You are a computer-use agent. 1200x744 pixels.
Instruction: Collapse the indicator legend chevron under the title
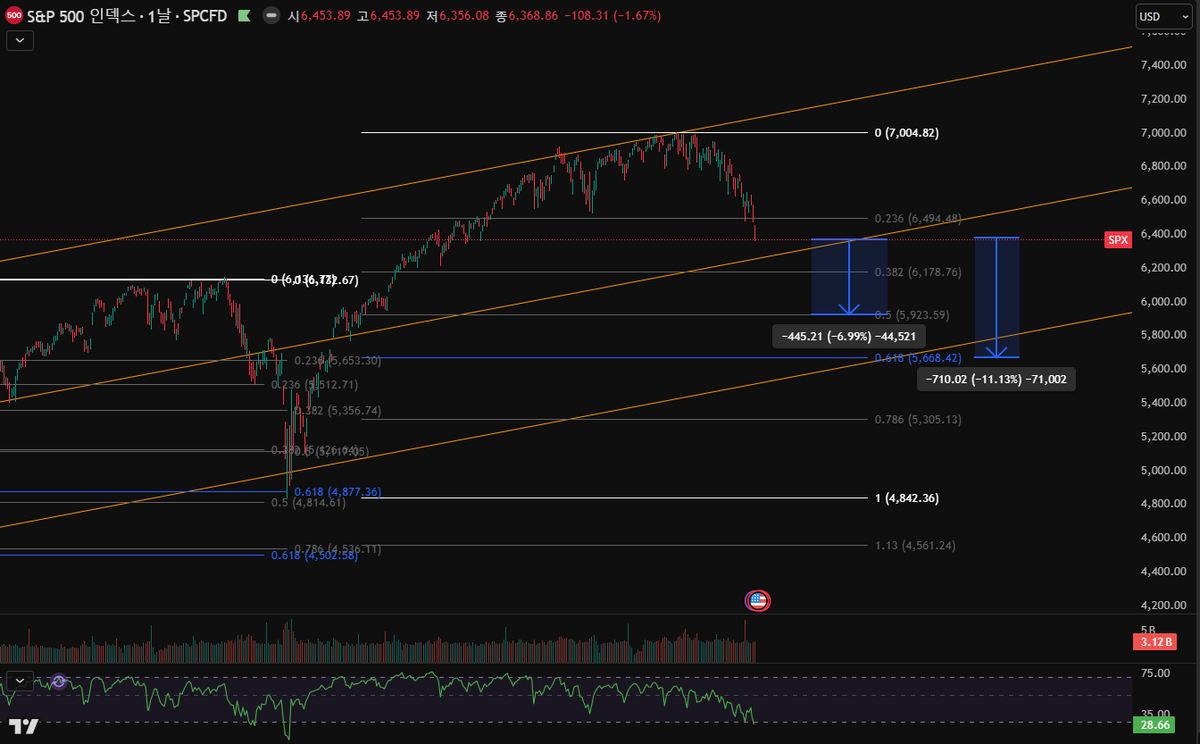pos(20,40)
